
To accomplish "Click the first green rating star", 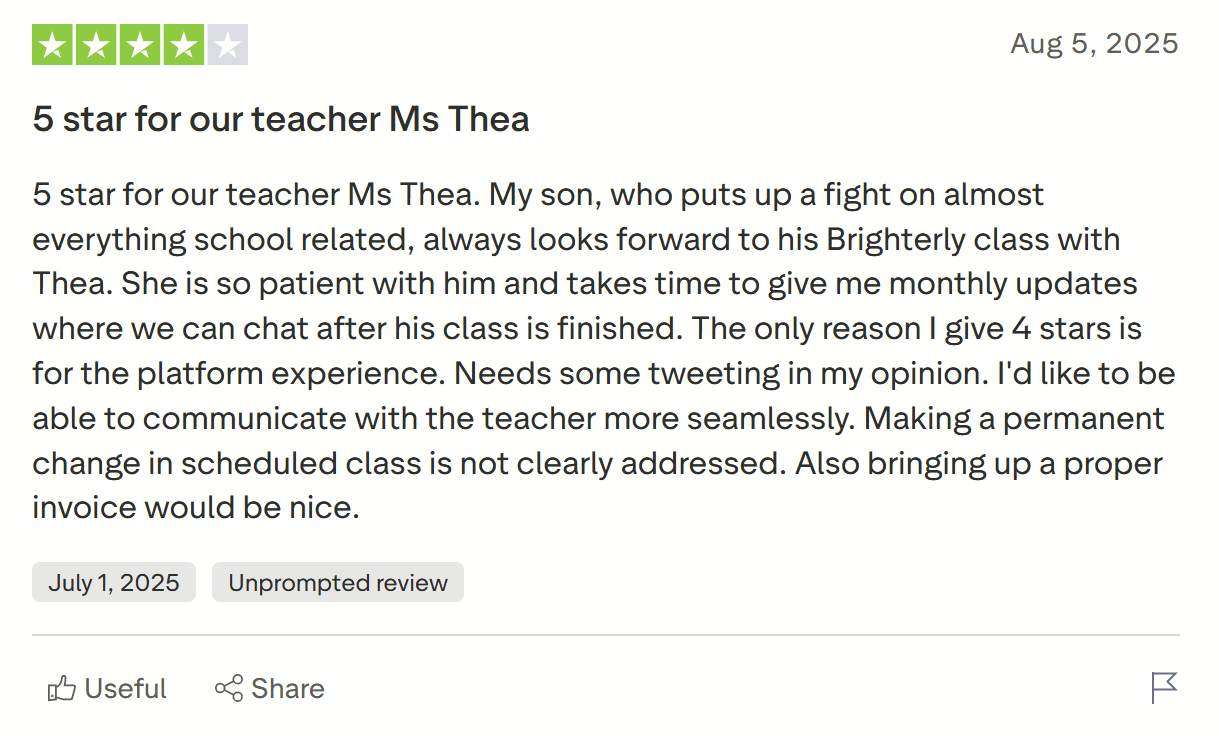I will 51,44.
